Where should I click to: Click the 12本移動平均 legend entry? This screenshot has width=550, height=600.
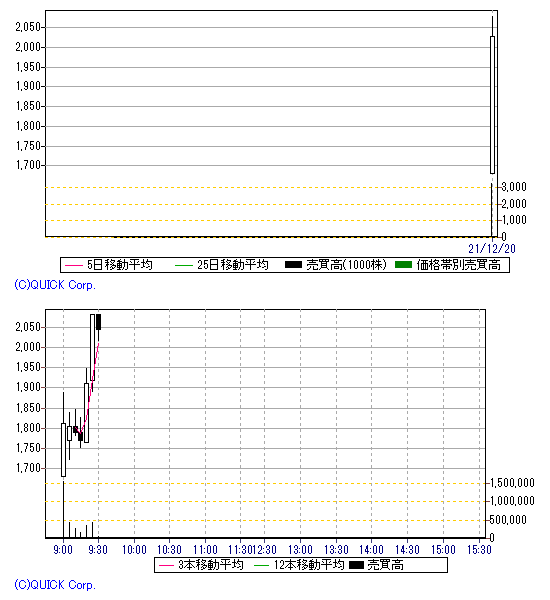coord(299,565)
